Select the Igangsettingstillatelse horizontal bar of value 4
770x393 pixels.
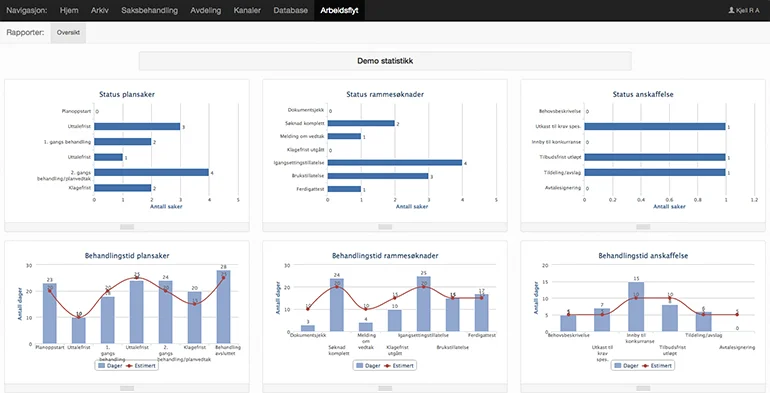tap(395, 163)
